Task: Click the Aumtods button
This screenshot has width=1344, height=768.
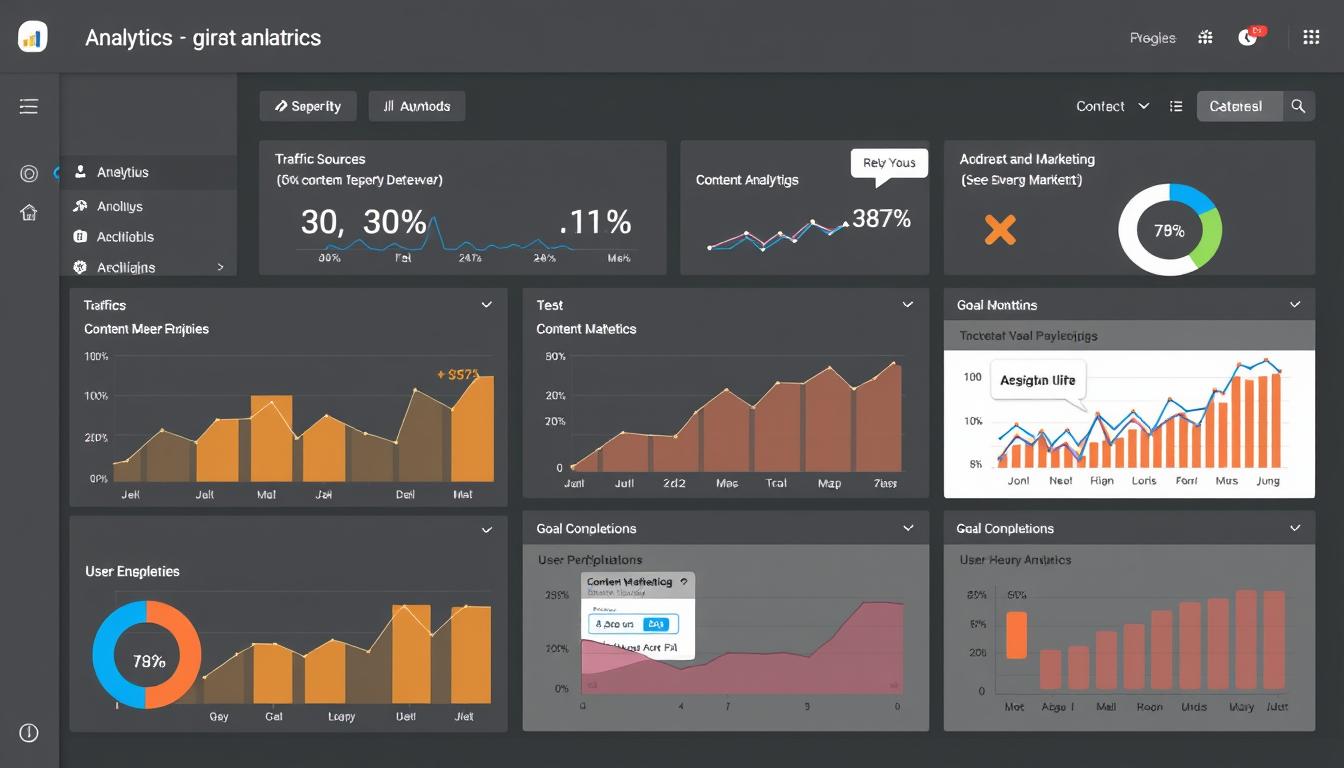Action: click(x=417, y=106)
